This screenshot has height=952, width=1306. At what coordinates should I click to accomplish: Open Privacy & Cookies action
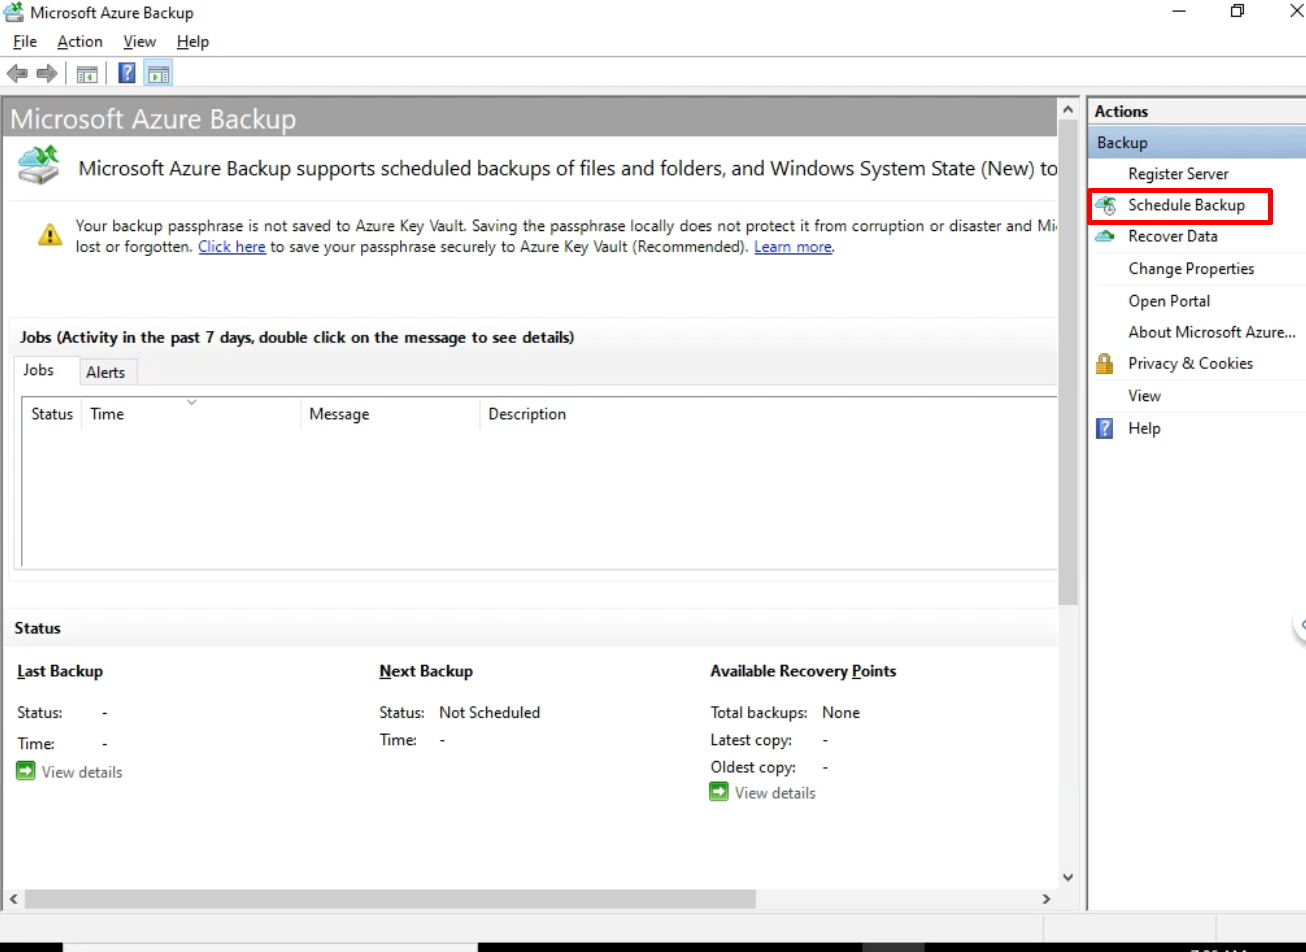tap(1190, 363)
